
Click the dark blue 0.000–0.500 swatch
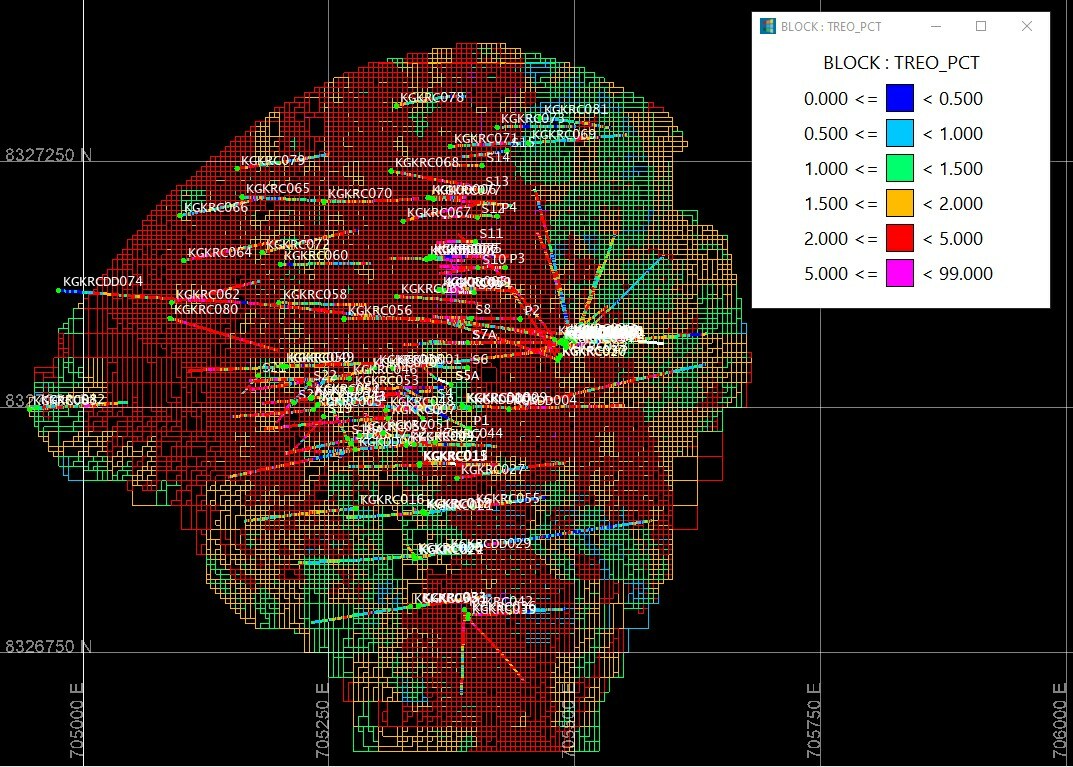coord(900,98)
